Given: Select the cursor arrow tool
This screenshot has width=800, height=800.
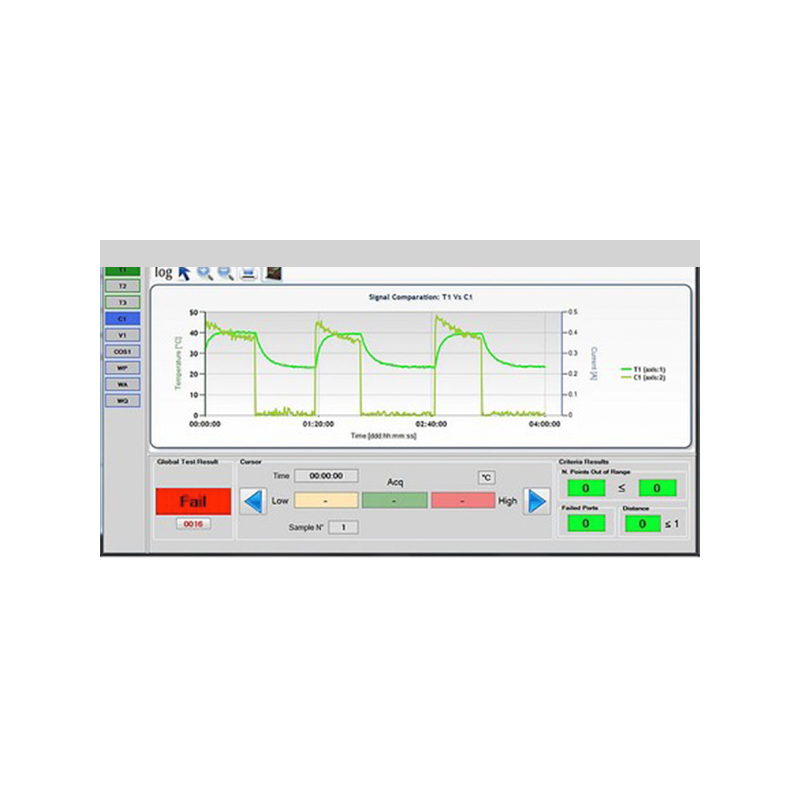Looking at the screenshot, I should pos(184,272).
